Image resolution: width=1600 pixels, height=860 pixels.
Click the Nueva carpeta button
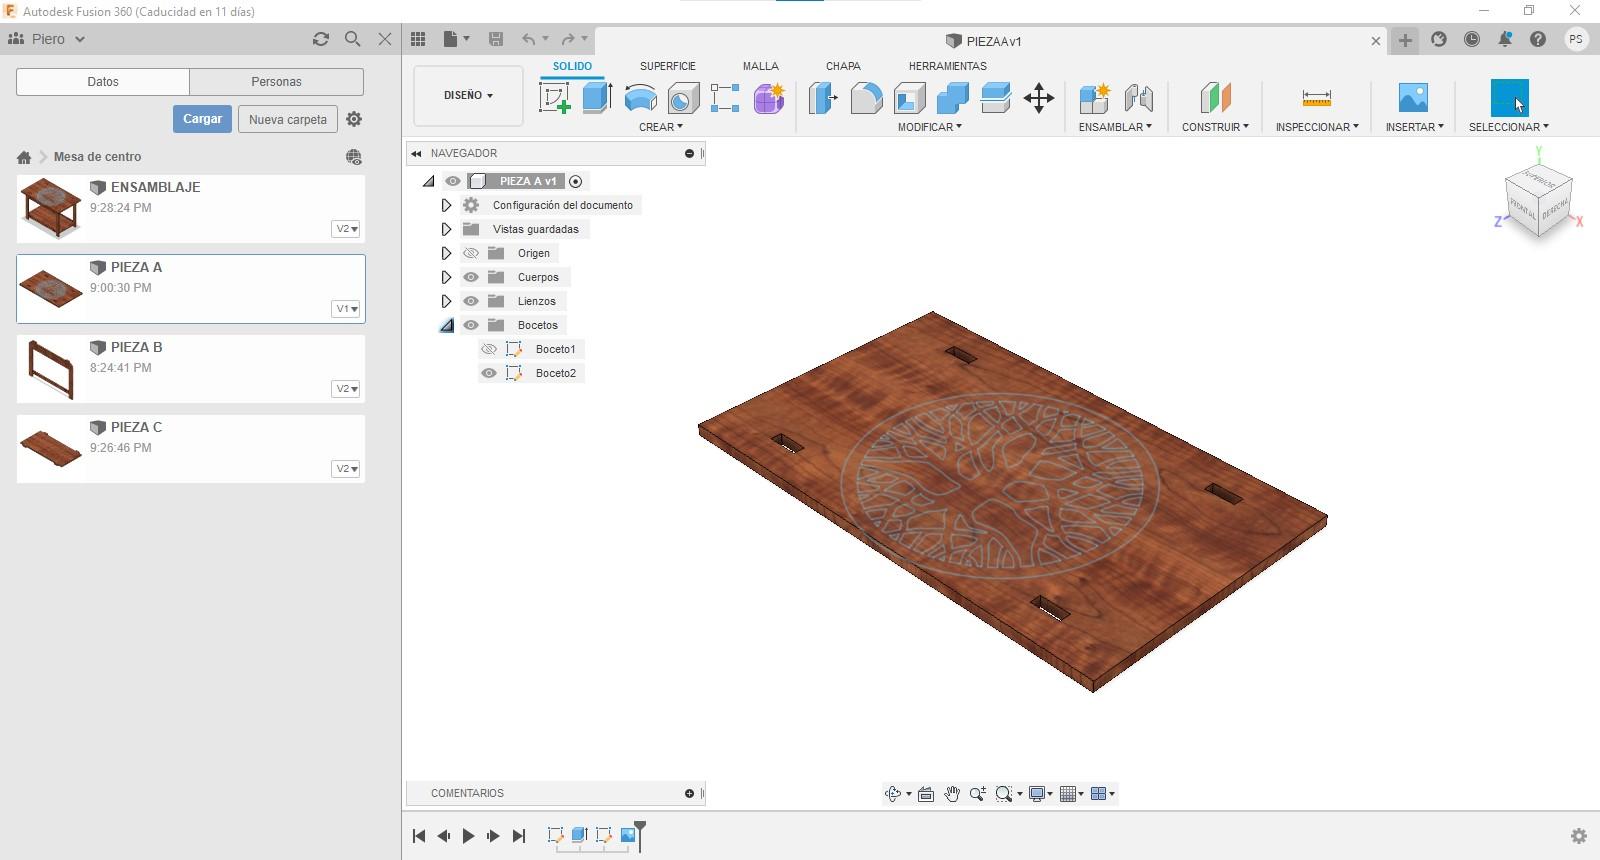click(288, 119)
